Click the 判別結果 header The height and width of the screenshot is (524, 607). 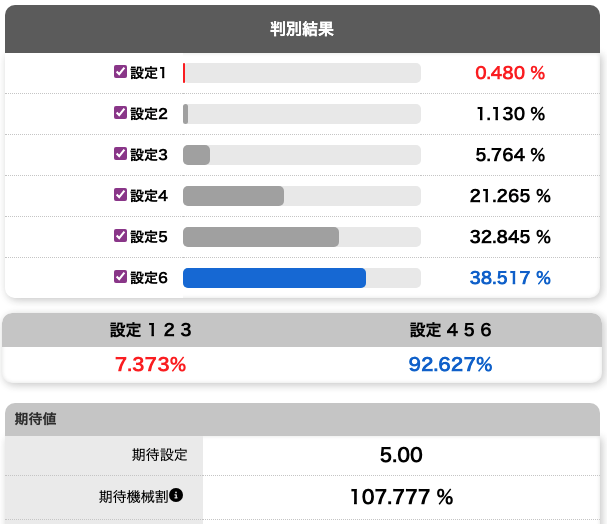click(x=302, y=29)
